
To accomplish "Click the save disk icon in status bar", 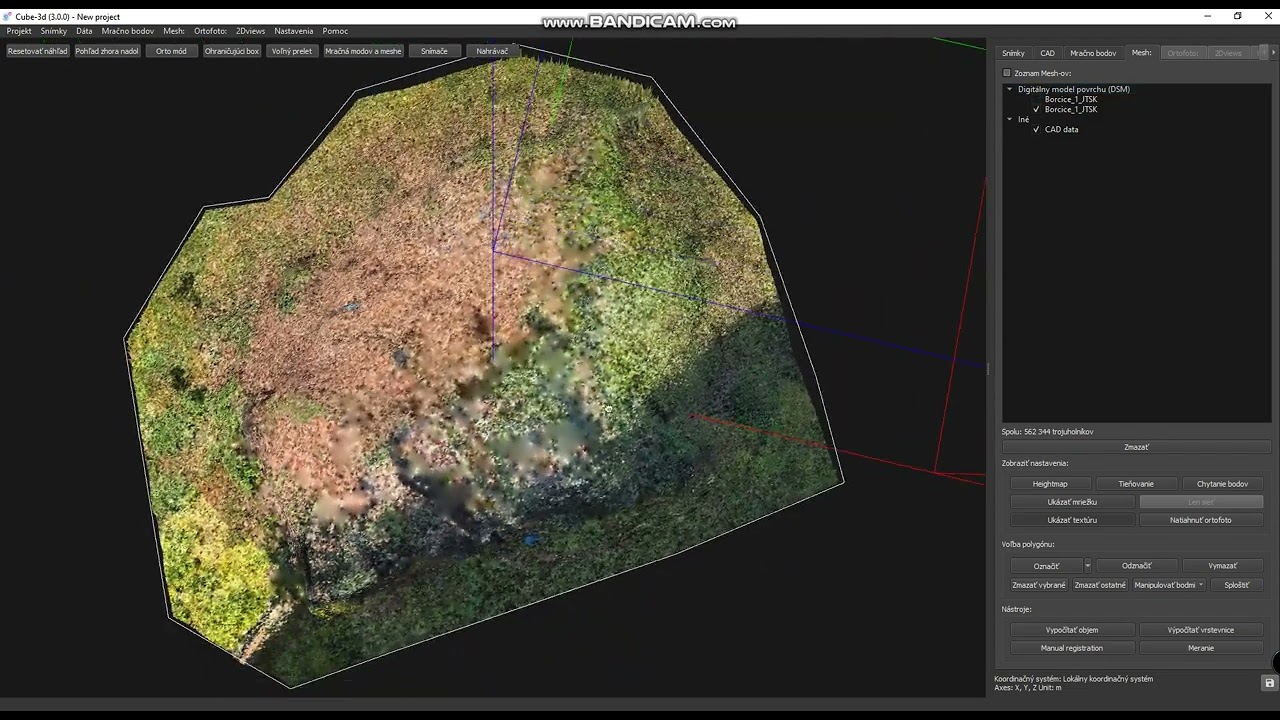I will pos(1269,682).
